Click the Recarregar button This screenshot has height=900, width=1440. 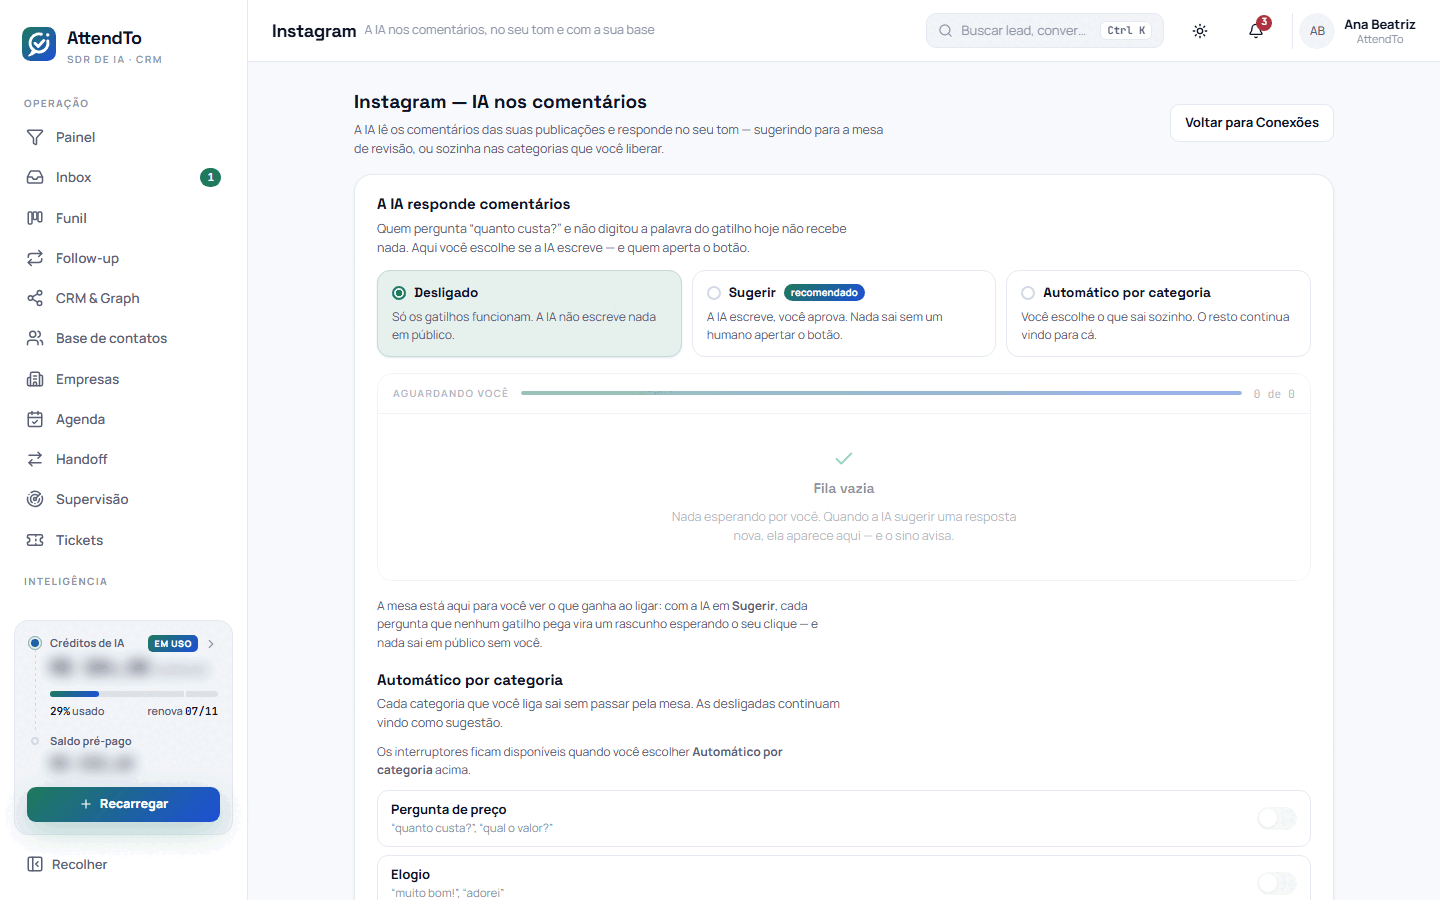click(x=123, y=804)
